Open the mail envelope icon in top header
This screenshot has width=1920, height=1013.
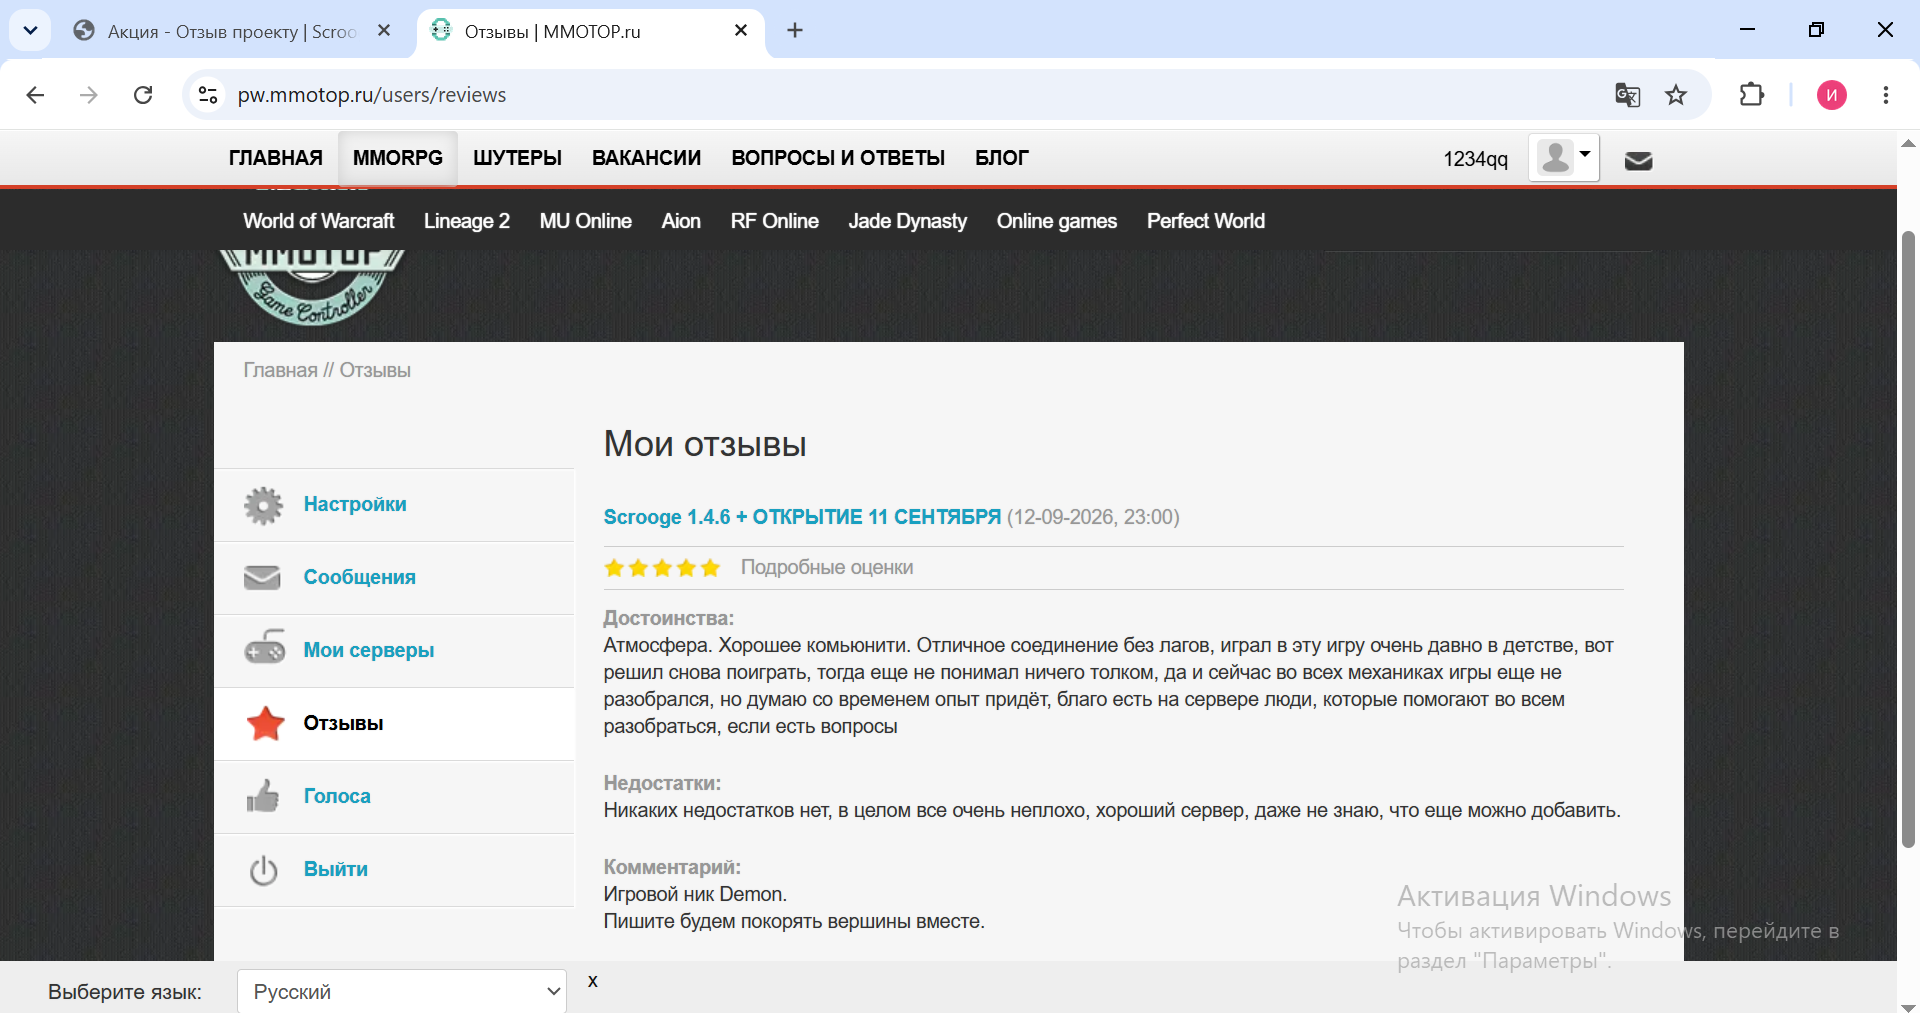tap(1638, 160)
